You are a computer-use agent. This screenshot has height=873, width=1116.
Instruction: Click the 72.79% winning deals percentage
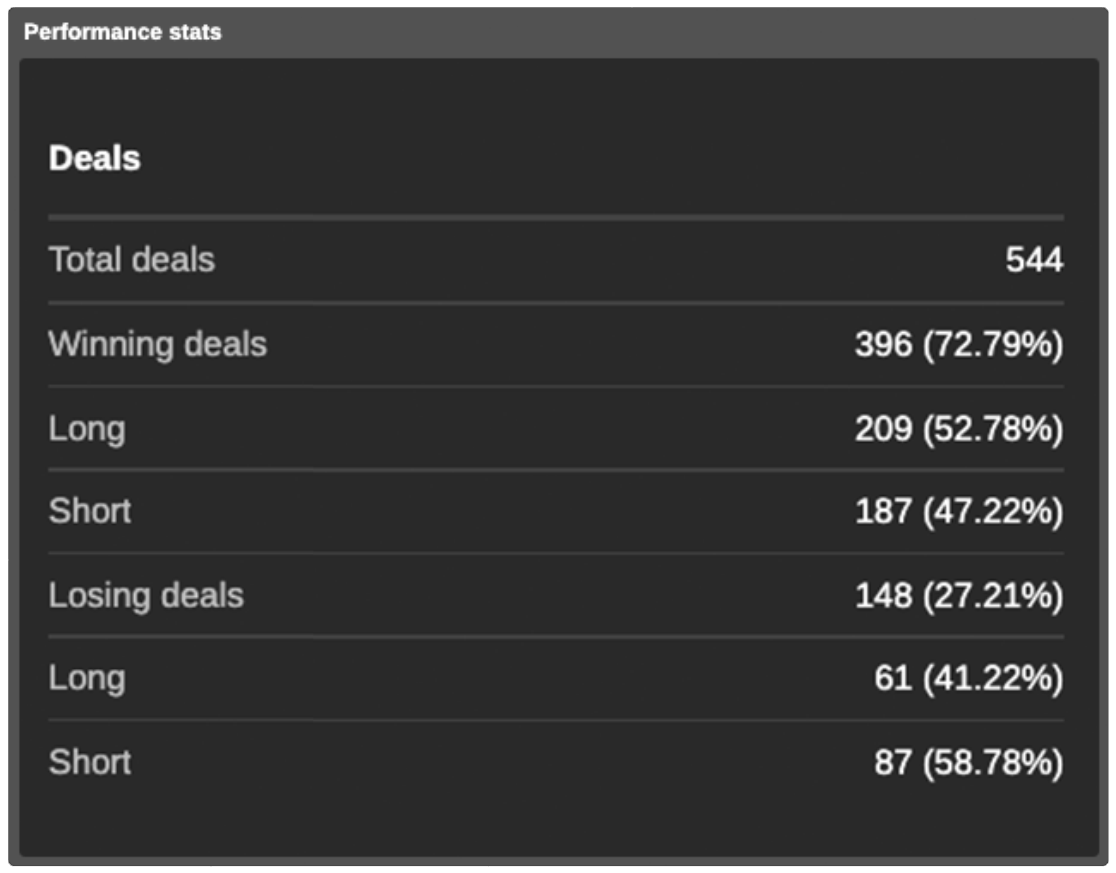[x=993, y=345]
